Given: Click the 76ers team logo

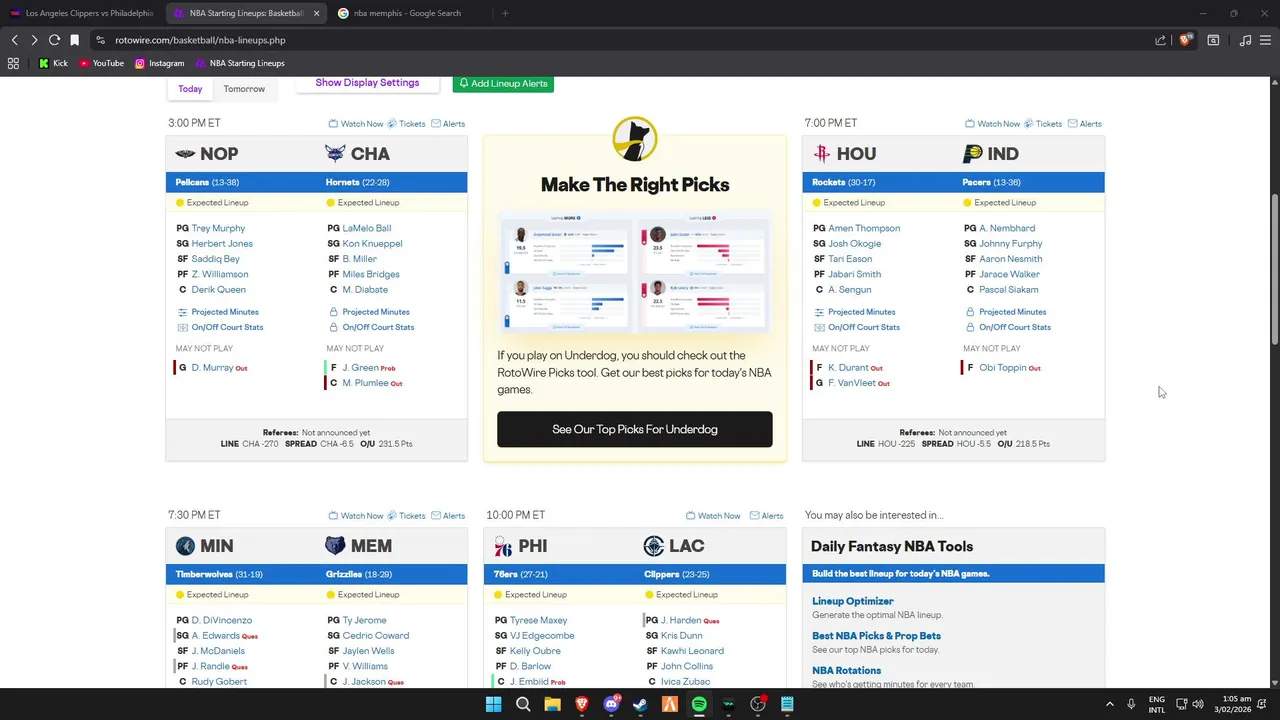Looking at the screenshot, I should click(x=503, y=546).
